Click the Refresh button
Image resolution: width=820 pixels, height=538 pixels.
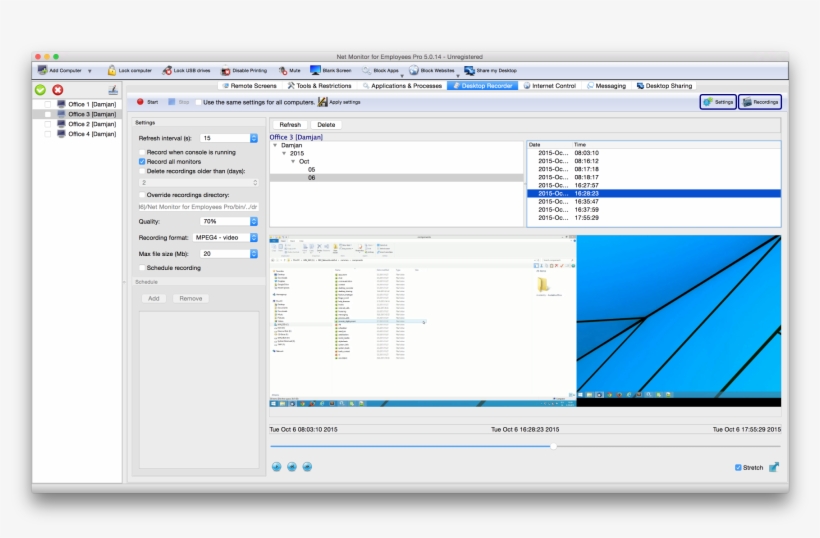tap(290, 124)
